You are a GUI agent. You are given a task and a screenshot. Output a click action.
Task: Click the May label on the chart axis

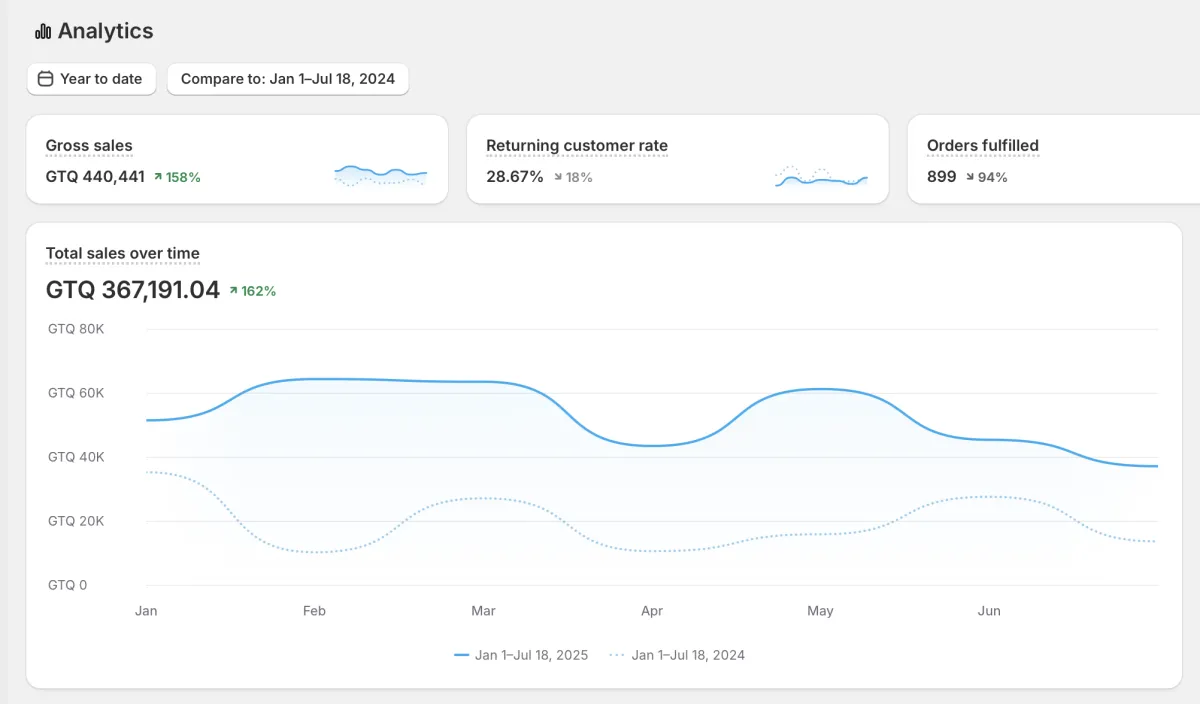820,611
